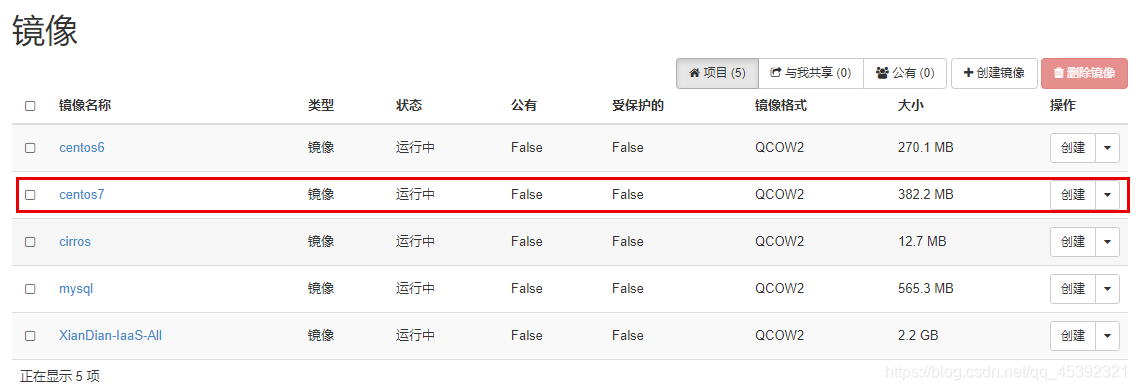Image resolution: width=1136 pixels, height=390 pixels.
Task: Switch to the 公有 (0) tab
Action: click(905, 73)
